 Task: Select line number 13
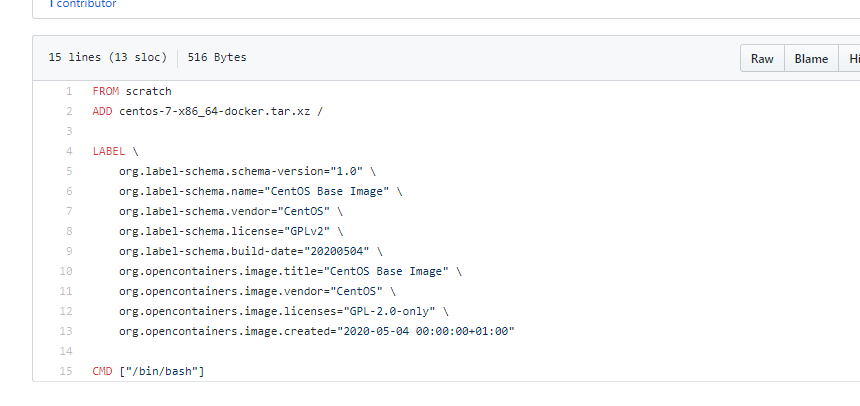66,331
